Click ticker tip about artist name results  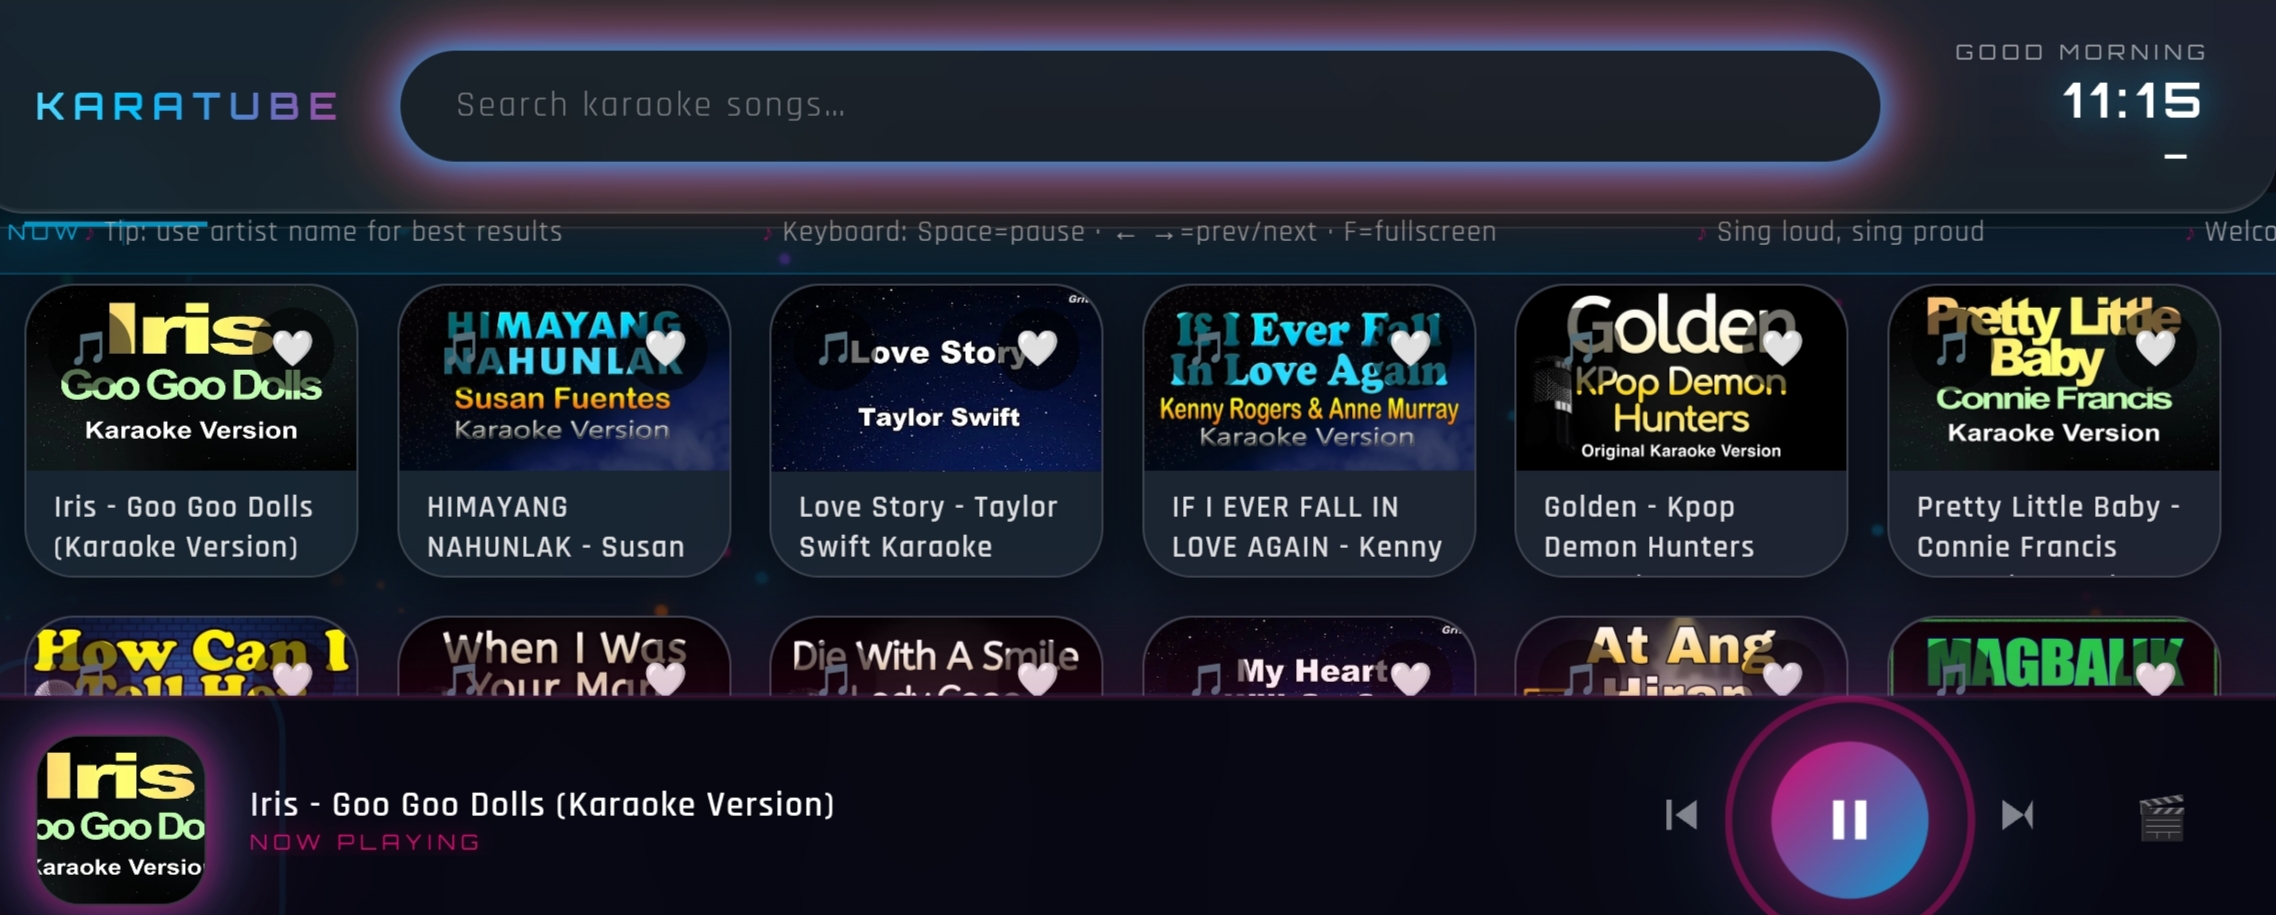pos(333,232)
